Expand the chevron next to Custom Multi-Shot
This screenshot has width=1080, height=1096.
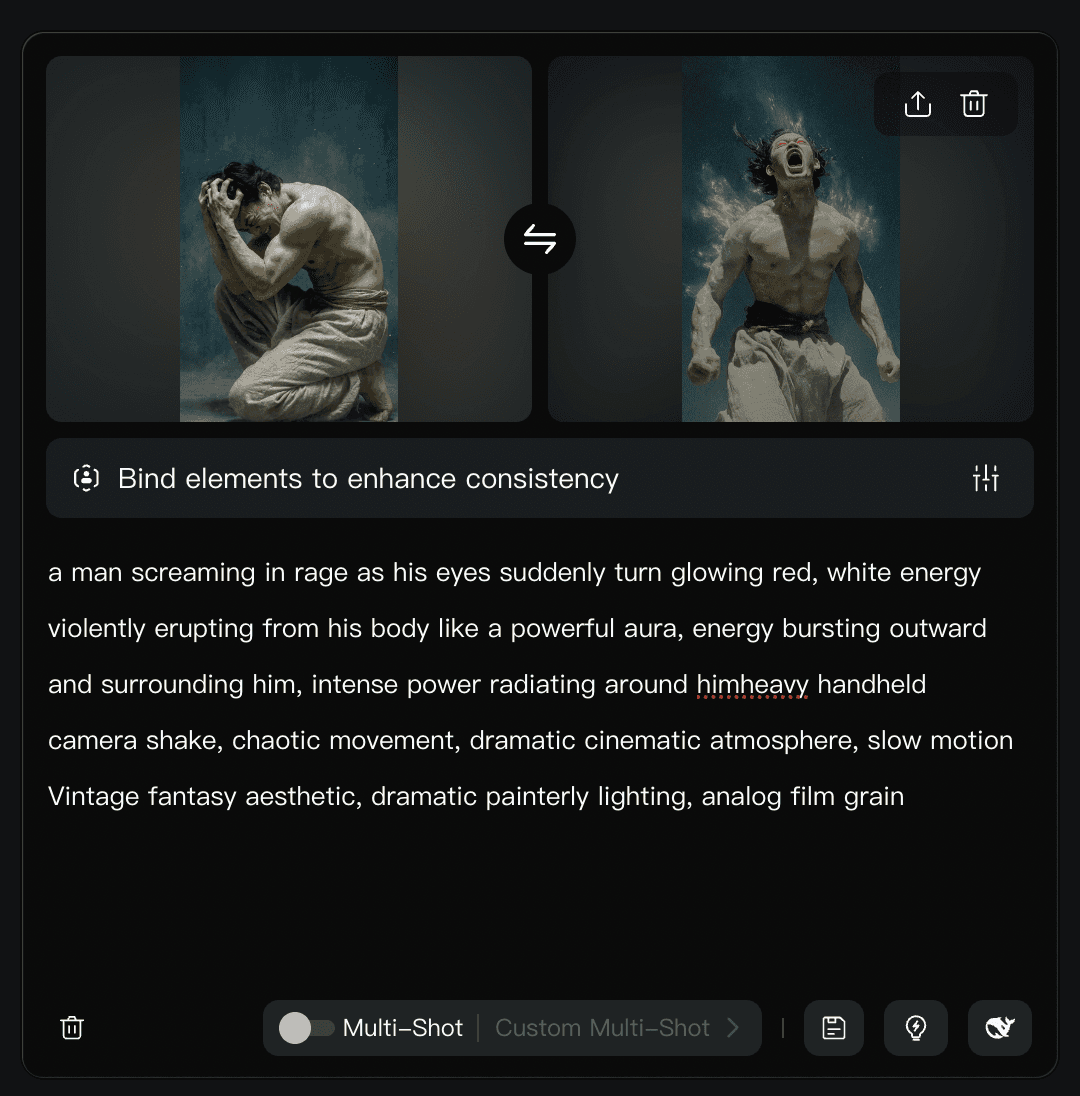tap(733, 1028)
